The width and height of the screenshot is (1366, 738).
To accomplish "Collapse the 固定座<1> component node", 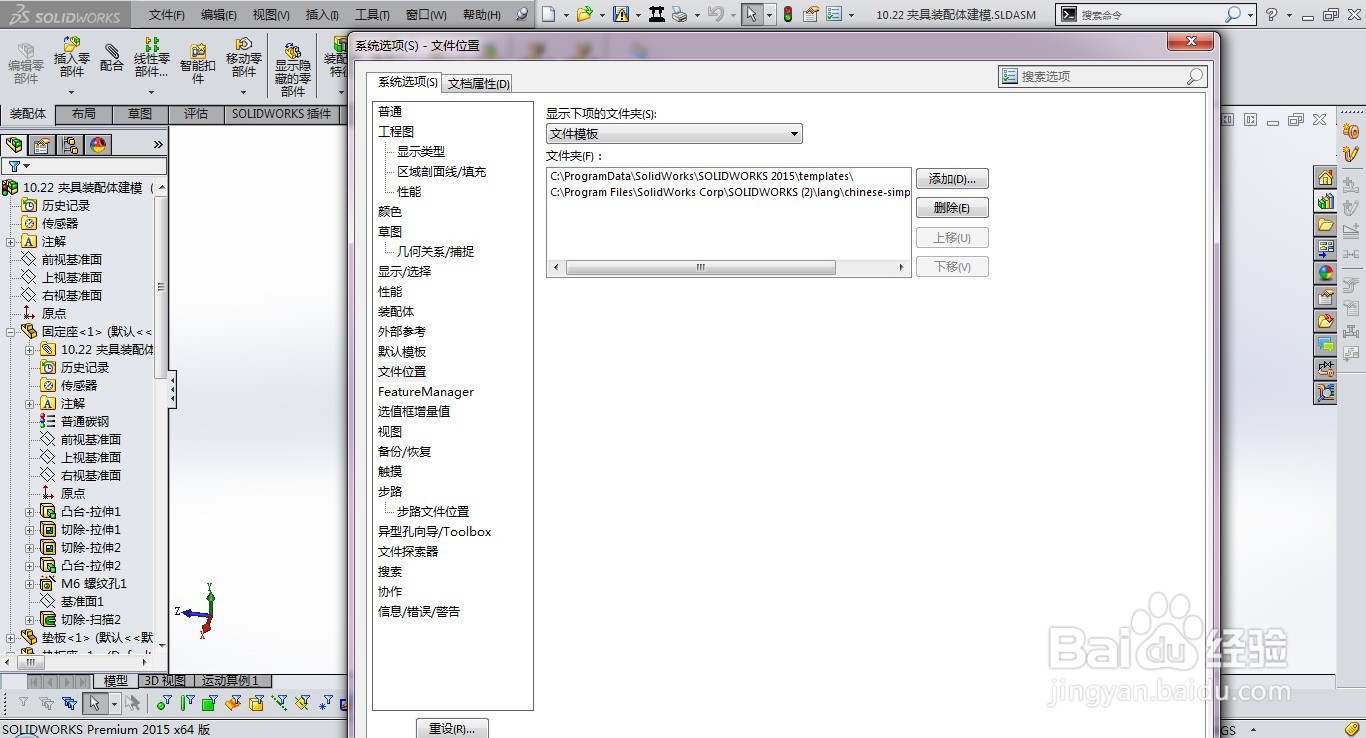I will point(11,331).
